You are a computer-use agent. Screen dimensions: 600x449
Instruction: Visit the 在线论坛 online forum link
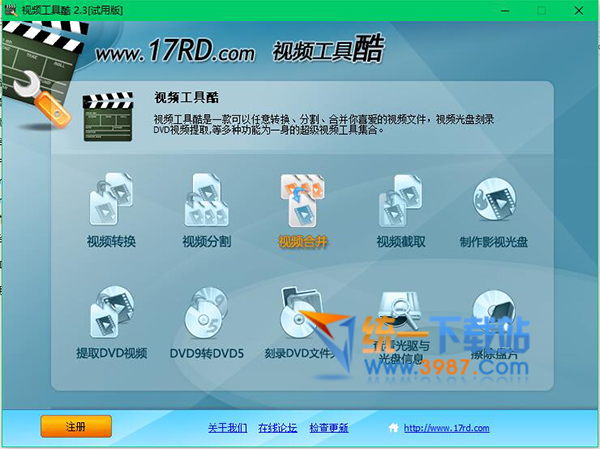tap(278, 428)
